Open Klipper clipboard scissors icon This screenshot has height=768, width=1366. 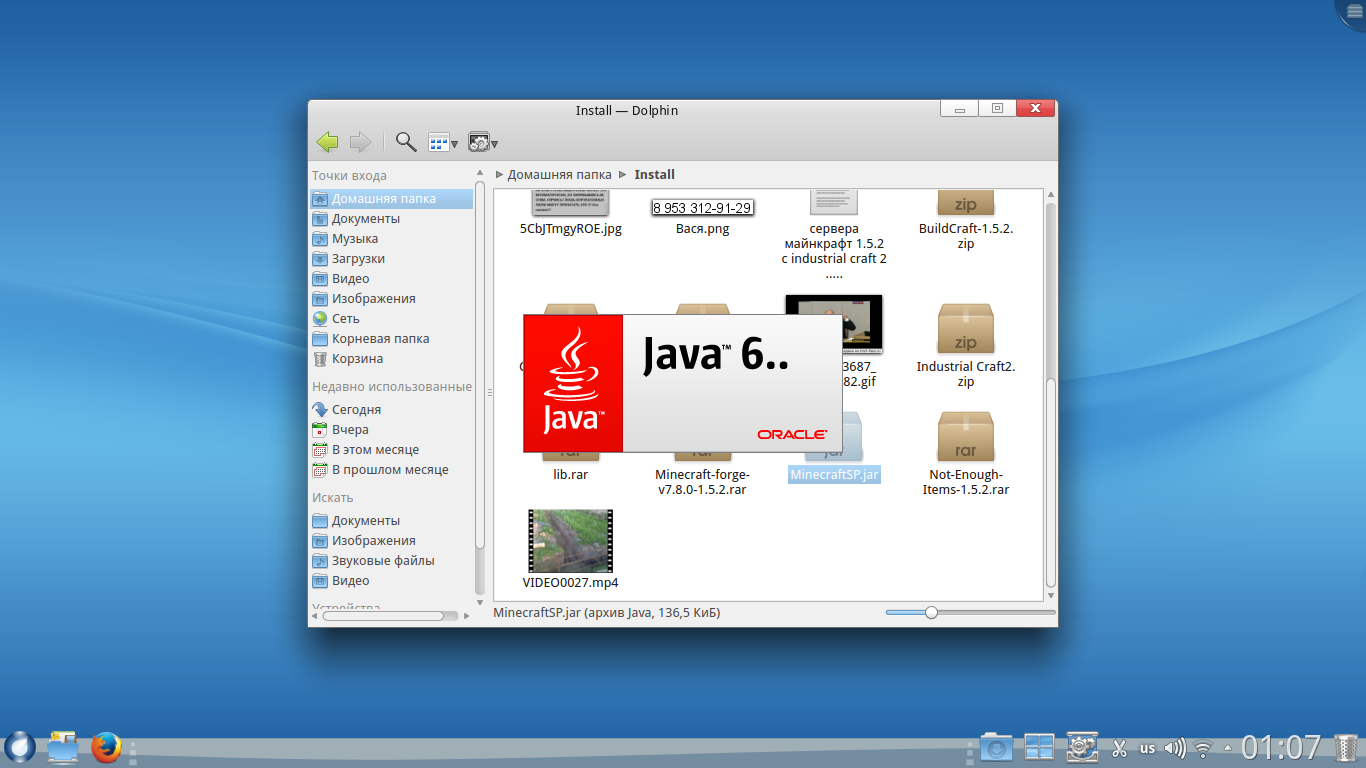point(1119,748)
